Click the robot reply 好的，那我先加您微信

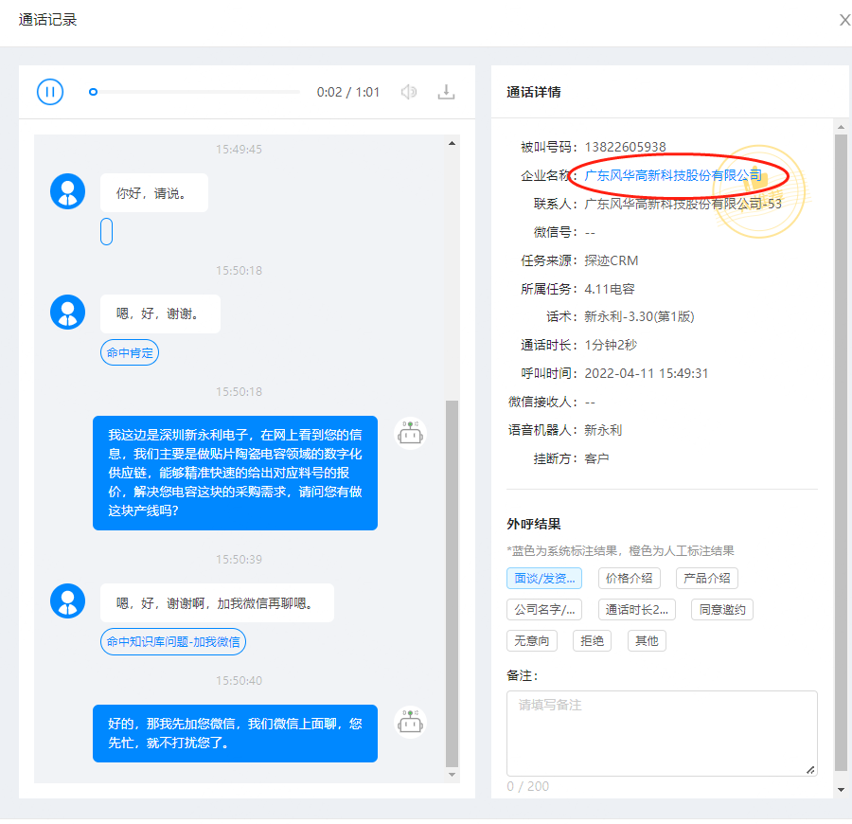(235, 733)
